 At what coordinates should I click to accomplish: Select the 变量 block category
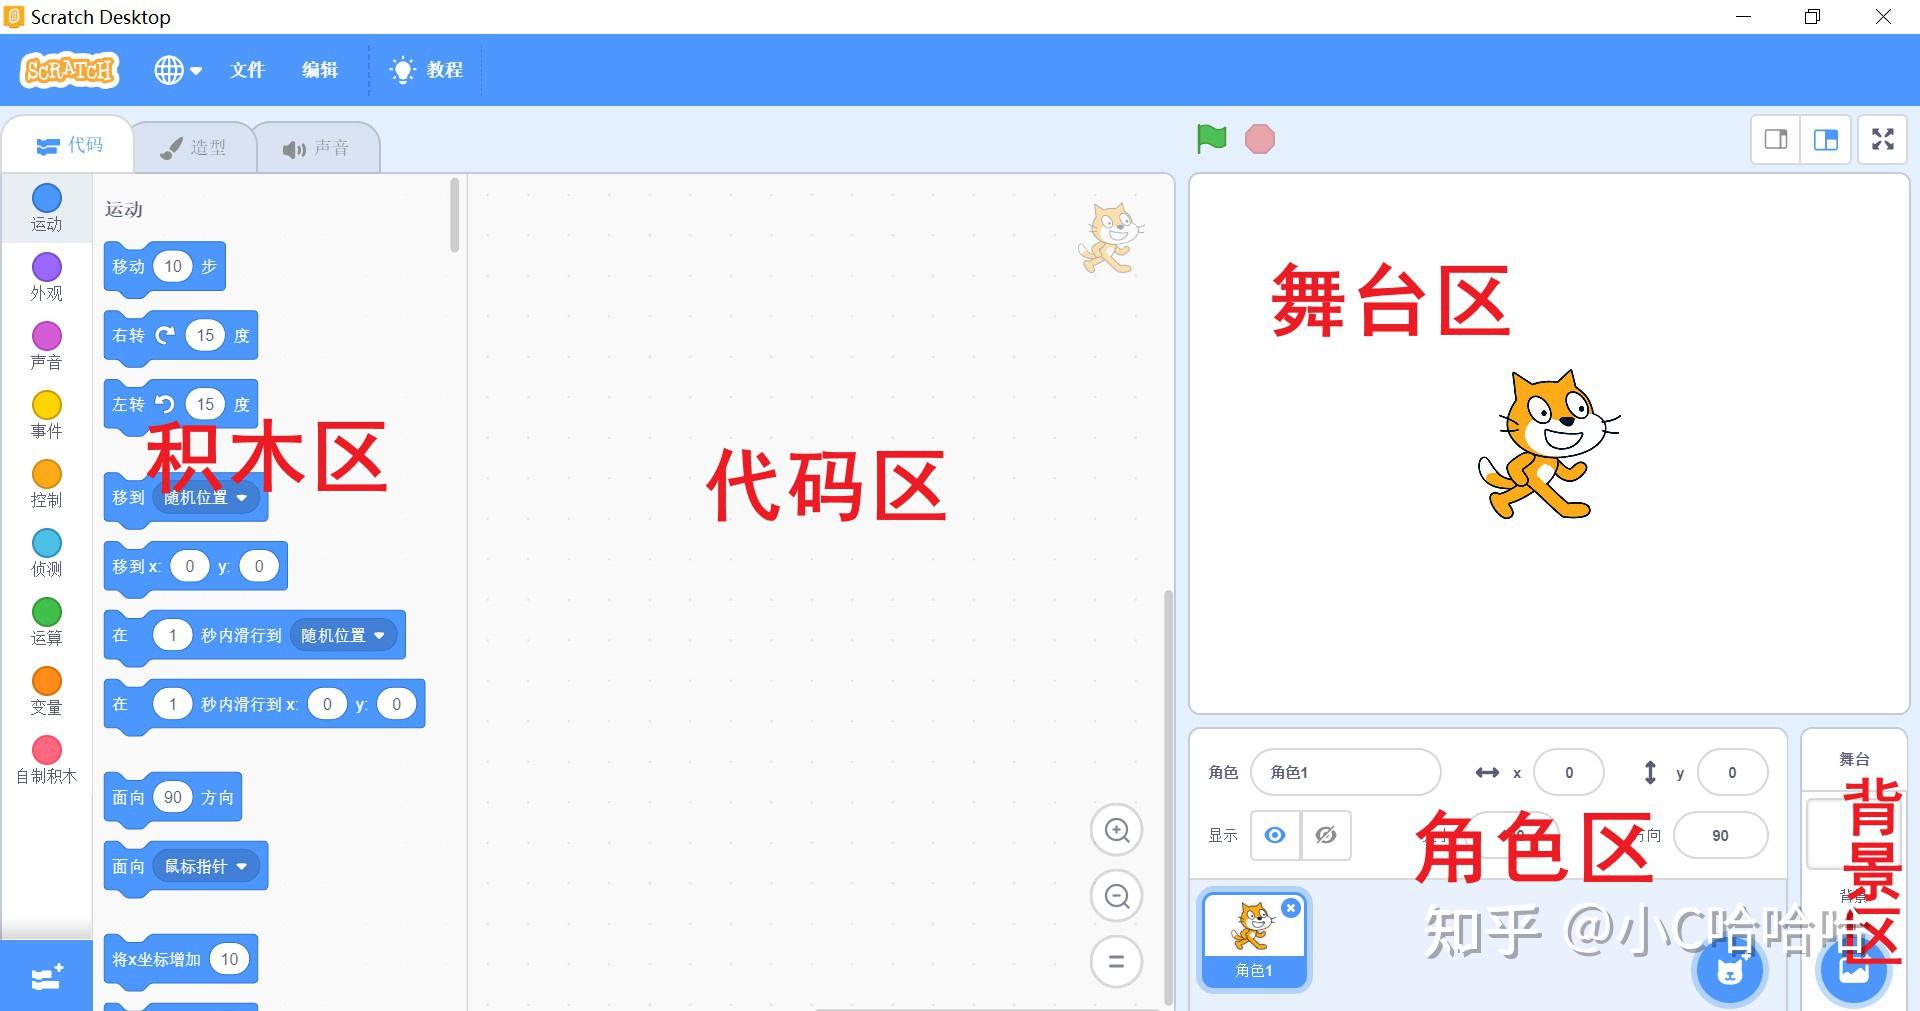47,691
